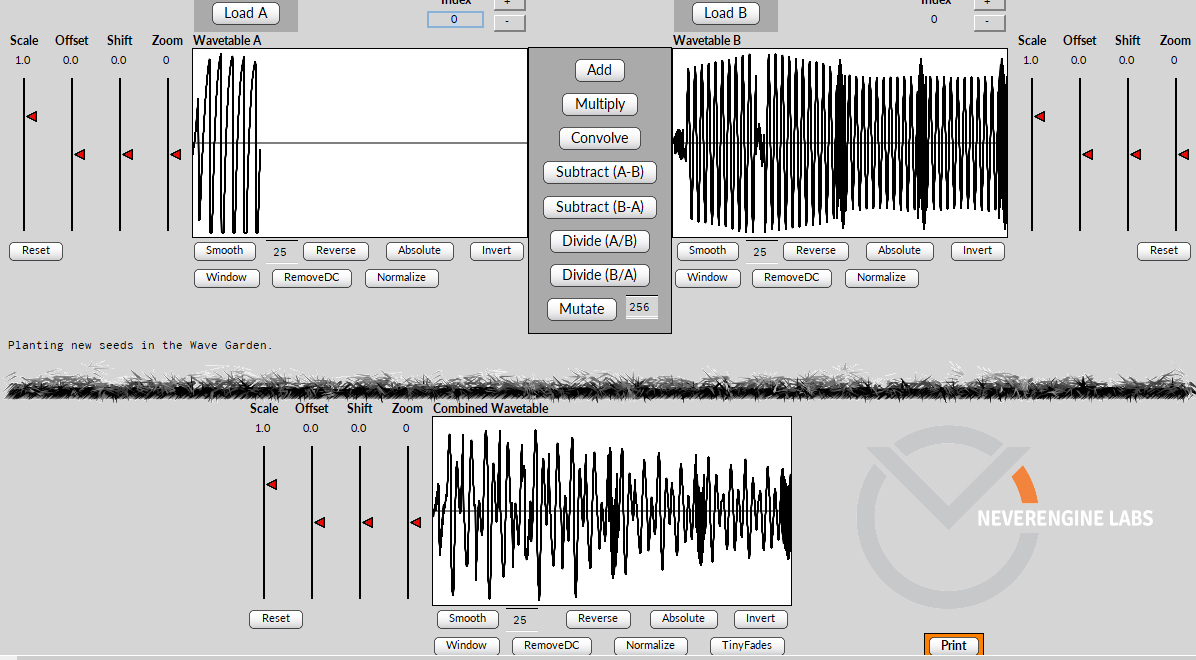This screenshot has height=660, width=1196.
Task: Click the Wavetable A Scale slider handle
Action: click(31, 117)
